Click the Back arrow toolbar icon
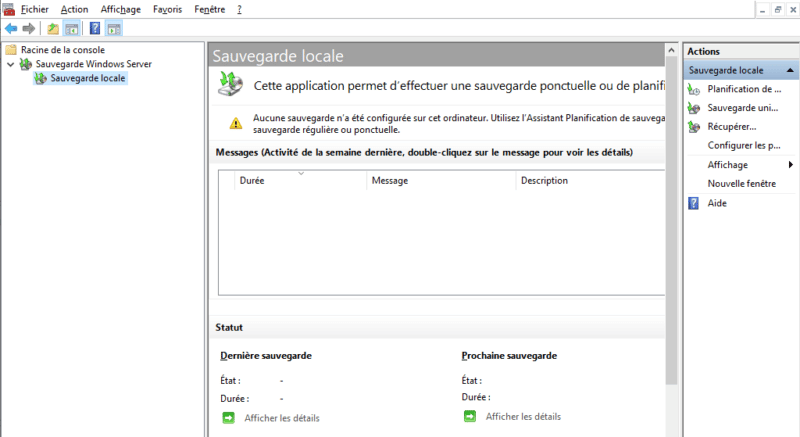Image resolution: width=800 pixels, height=437 pixels. 11,29
